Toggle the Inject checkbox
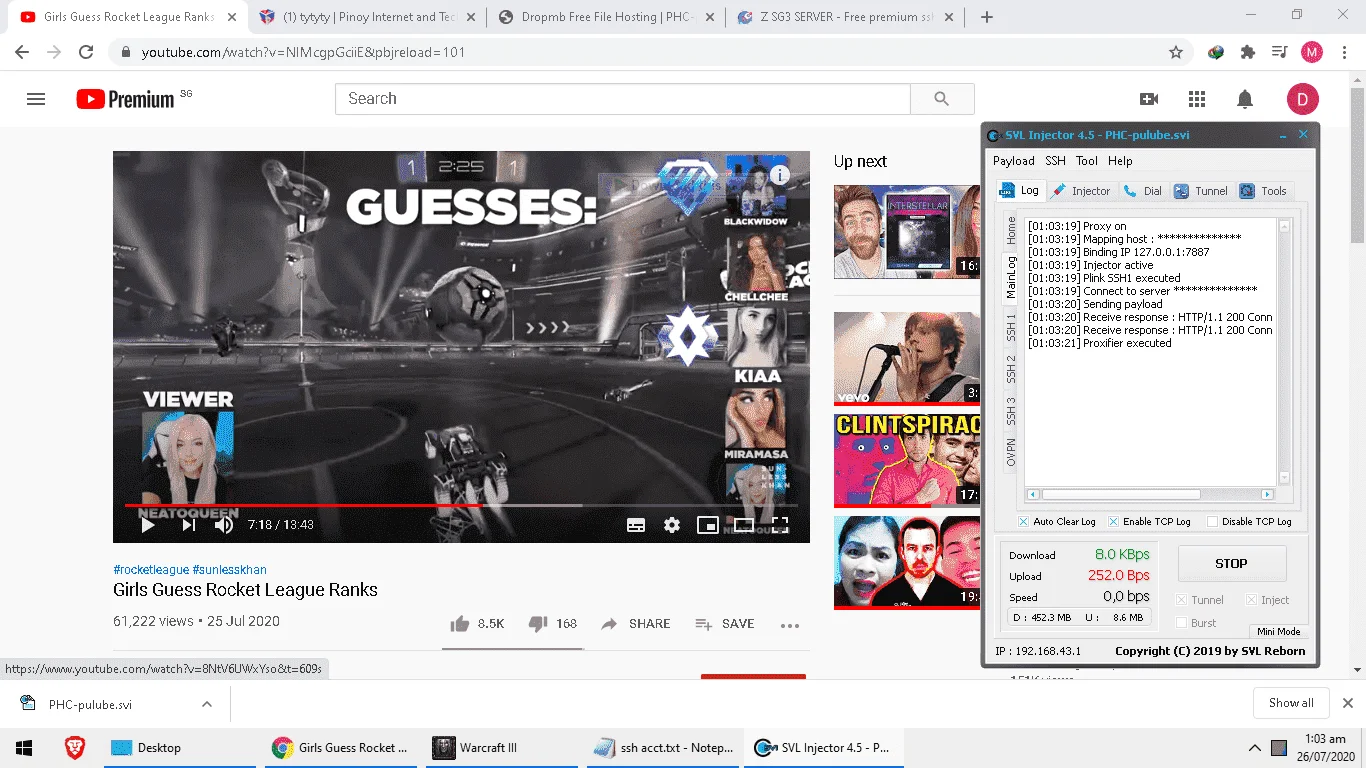 tap(1251, 600)
